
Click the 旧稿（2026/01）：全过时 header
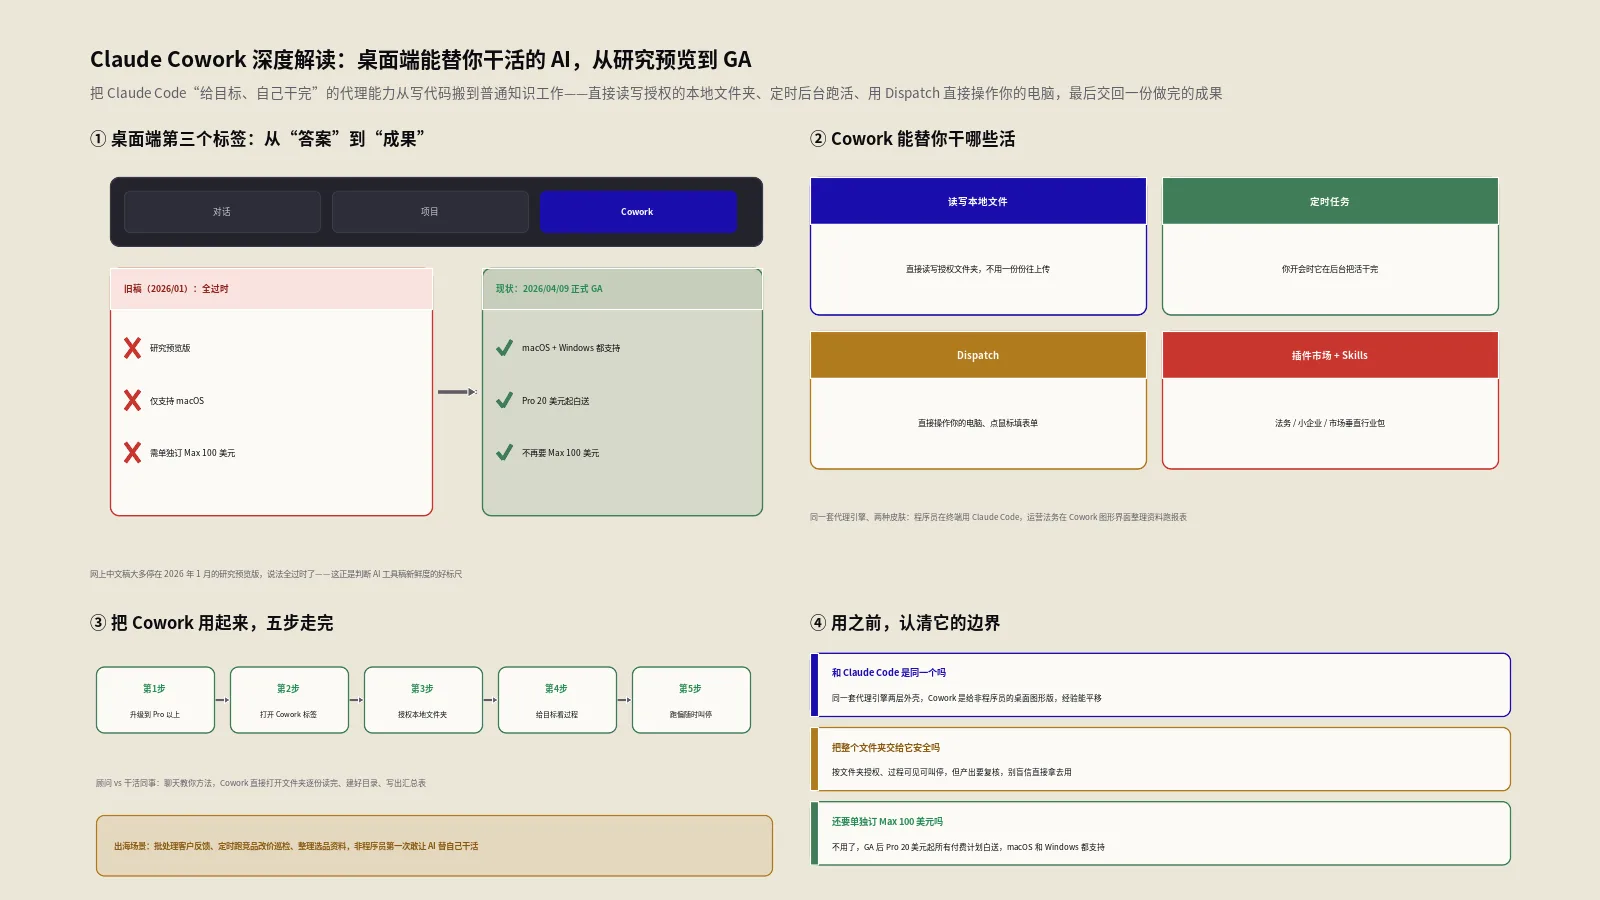pyautogui.click(x=271, y=289)
